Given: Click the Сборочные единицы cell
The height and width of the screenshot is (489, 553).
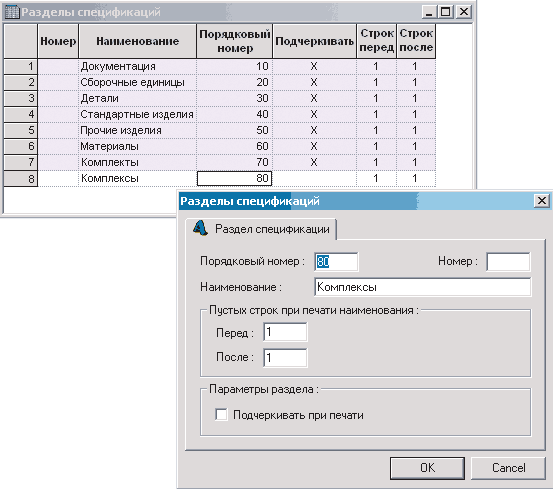Looking at the screenshot, I should pyautogui.click(x=137, y=82).
